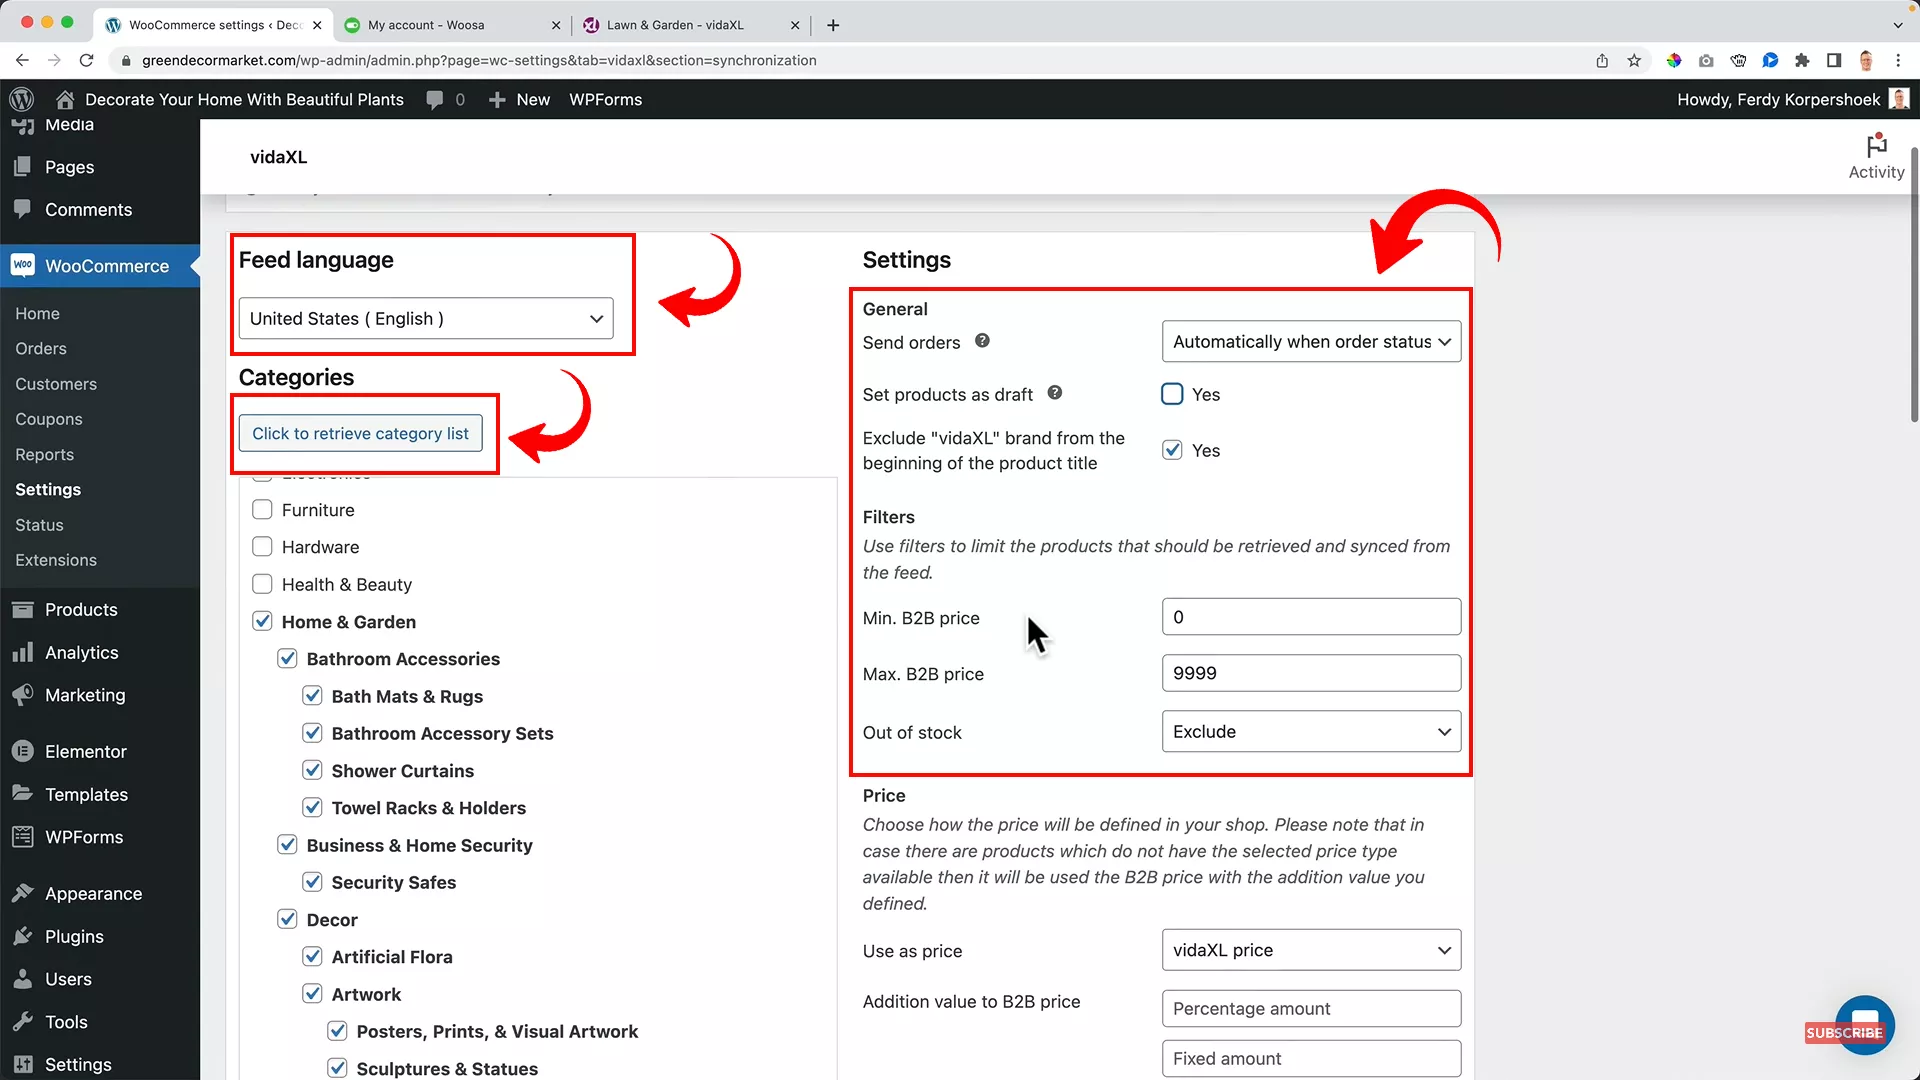Open the Appearance paintbrush icon
This screenshot has width=1920, height=1080.
click(x=22, y=893)
